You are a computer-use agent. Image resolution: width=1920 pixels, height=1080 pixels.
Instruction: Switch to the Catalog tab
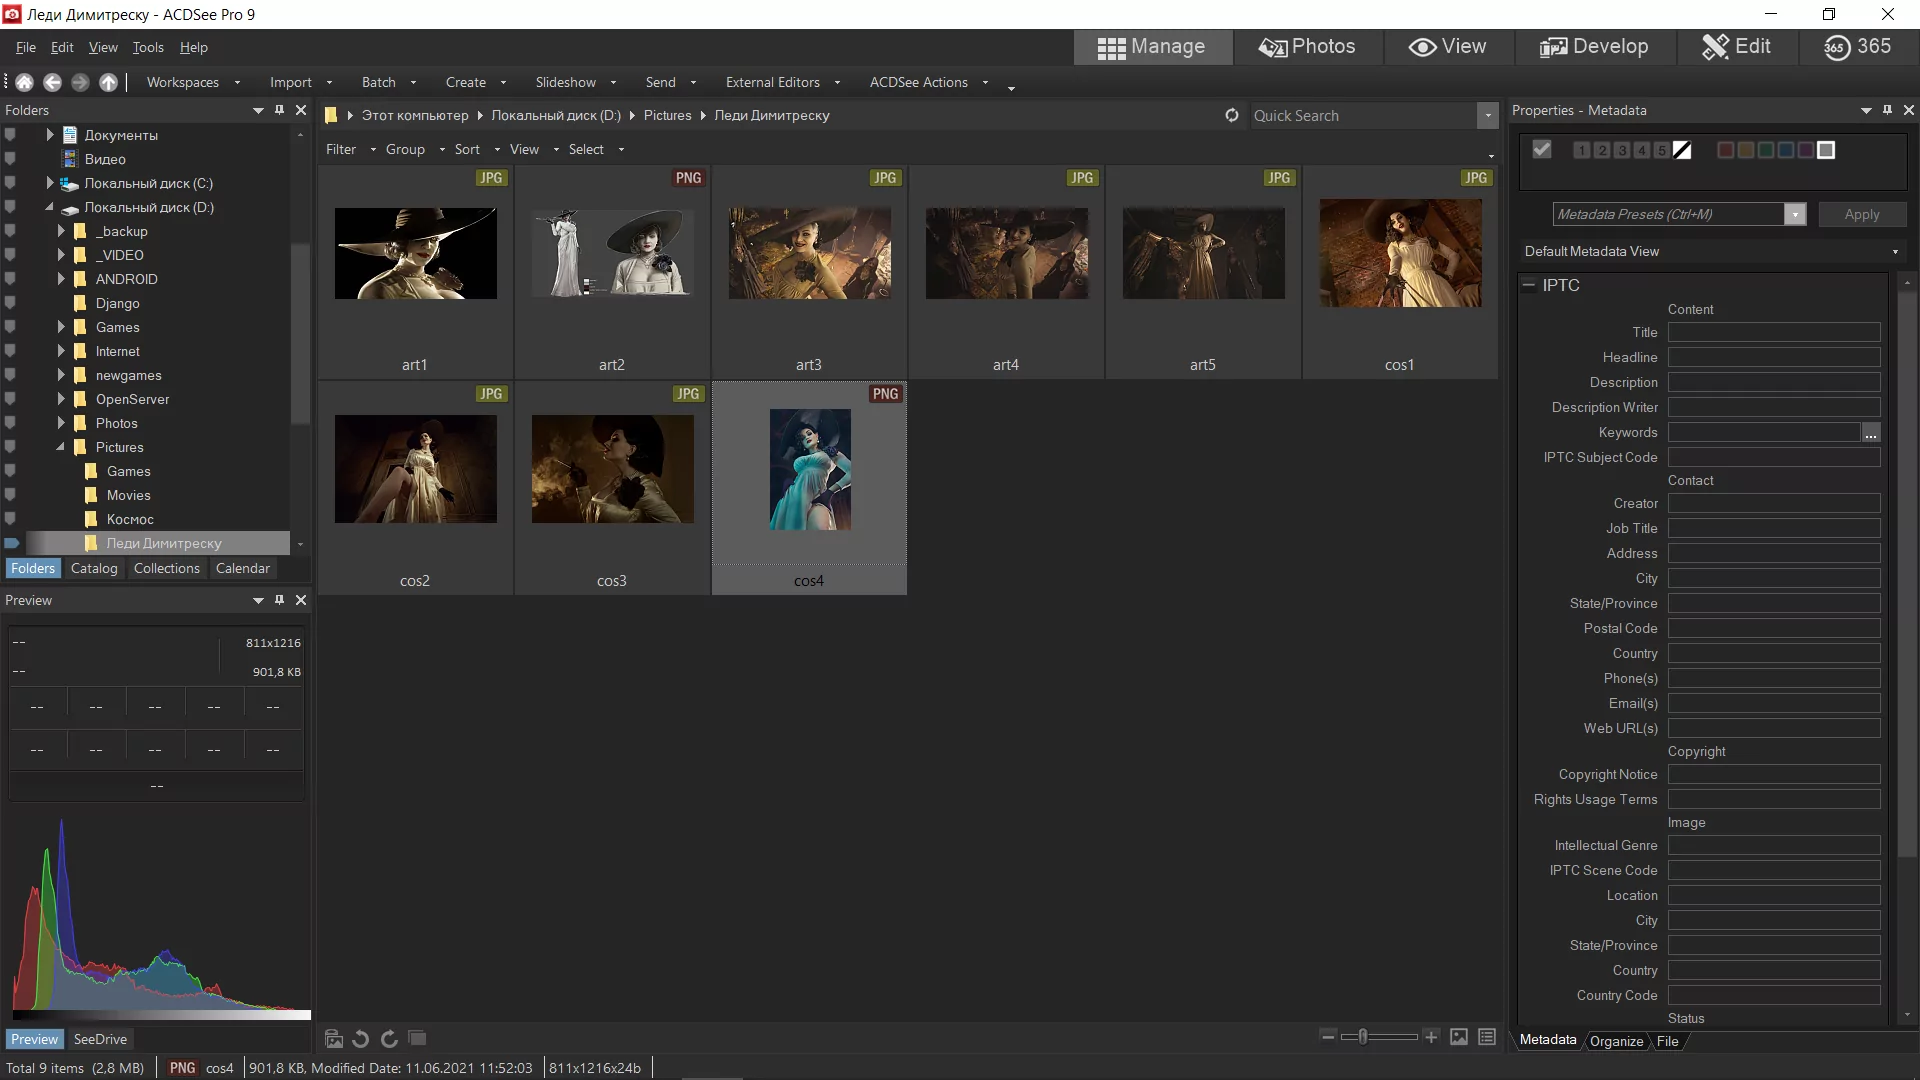(x=94, y=568)
